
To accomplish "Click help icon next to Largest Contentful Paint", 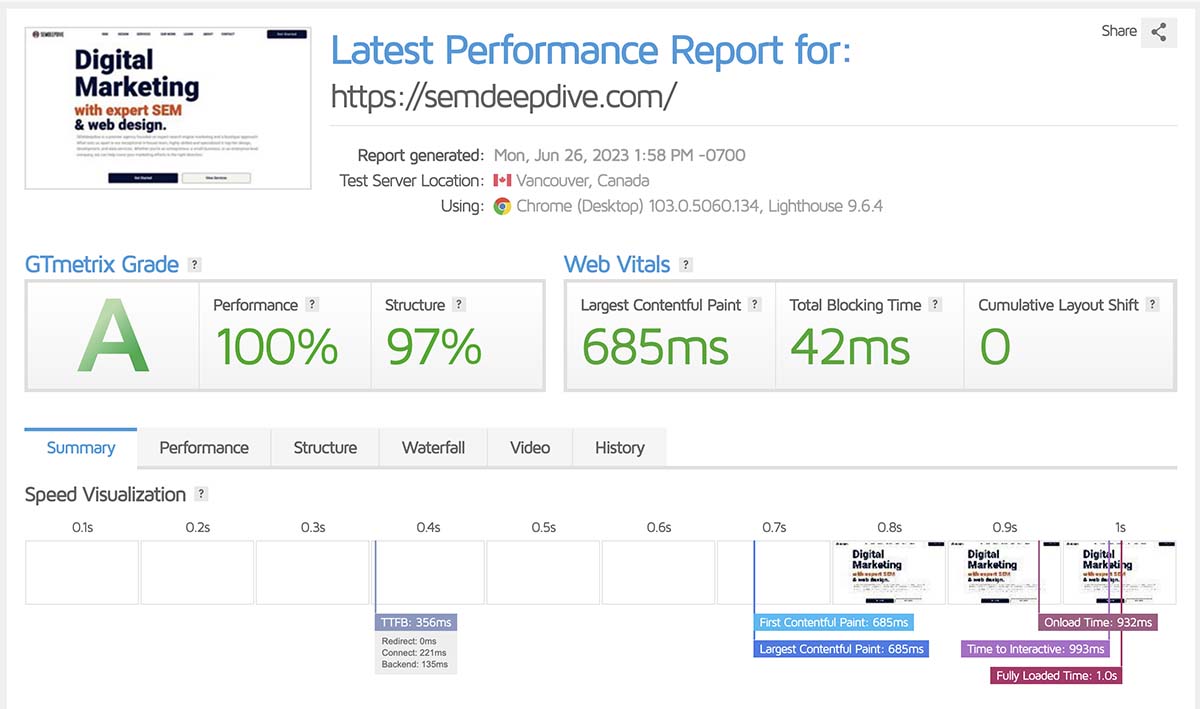I will 755,305.
